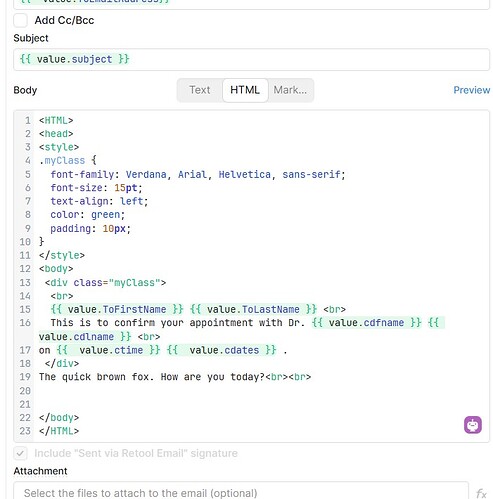Click the closing </style> tag
The width and height of the screenshot is (493, 499).
coord(62,255)
